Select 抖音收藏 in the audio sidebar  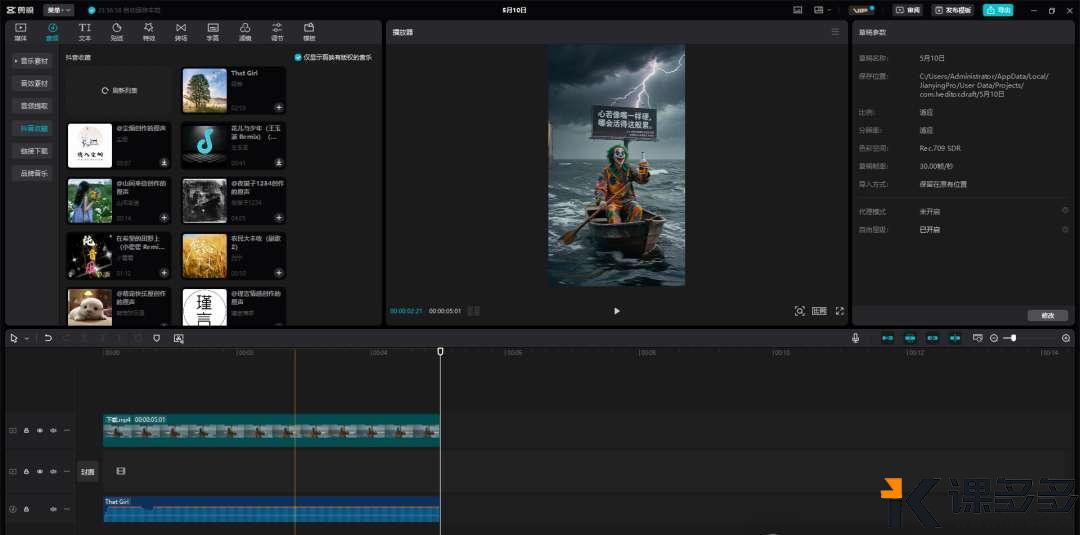pyautogui.click(x=32, y=128)
